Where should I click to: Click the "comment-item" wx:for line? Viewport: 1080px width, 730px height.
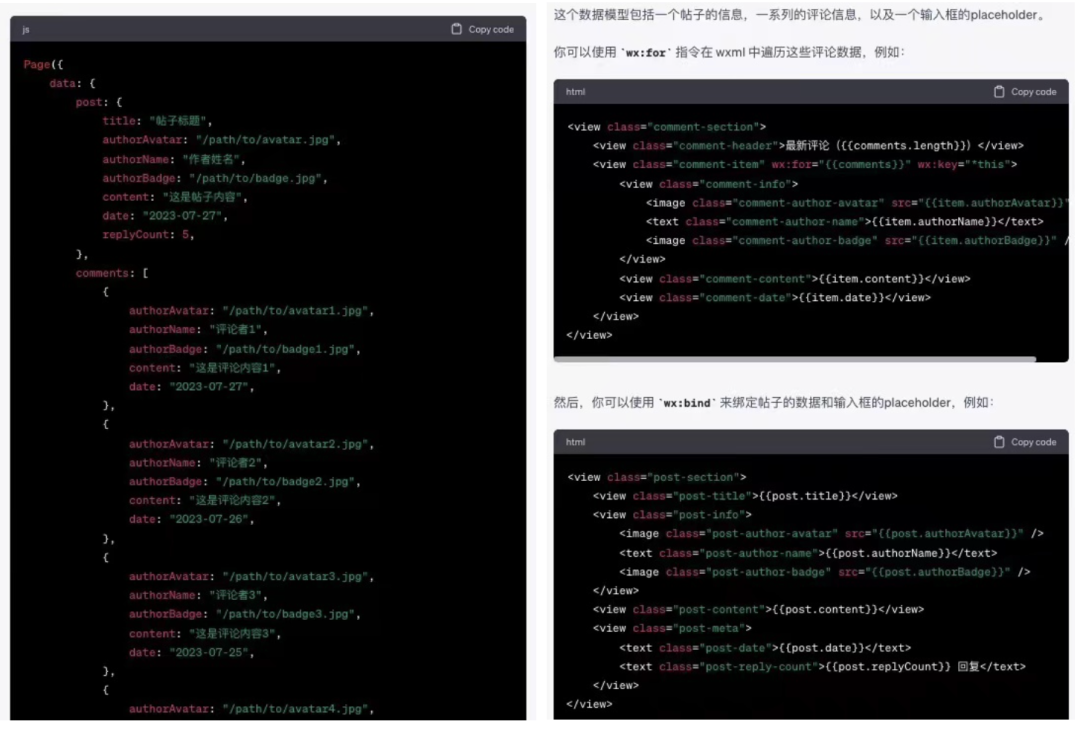(805, 165)
